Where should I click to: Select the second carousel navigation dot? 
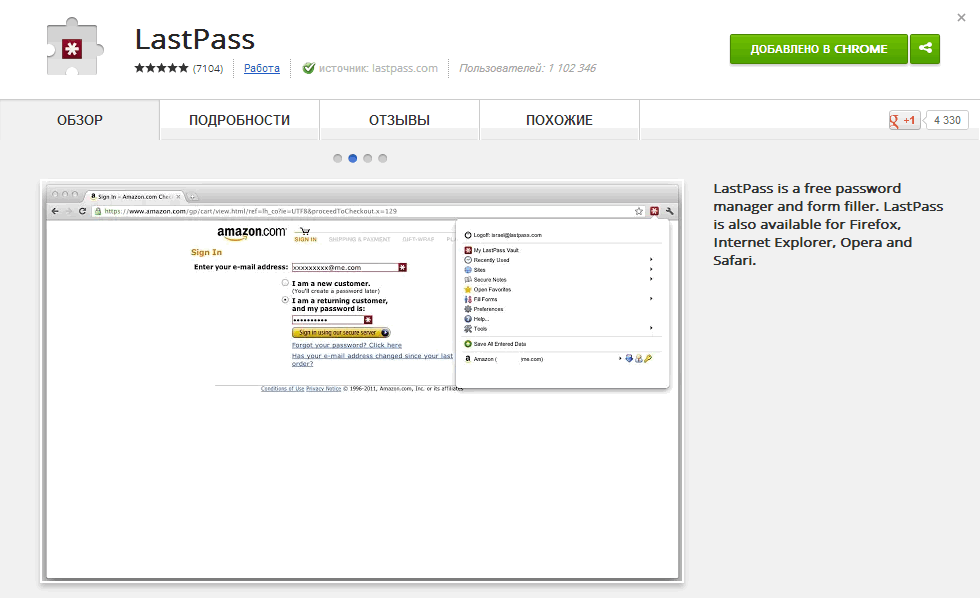352,158
